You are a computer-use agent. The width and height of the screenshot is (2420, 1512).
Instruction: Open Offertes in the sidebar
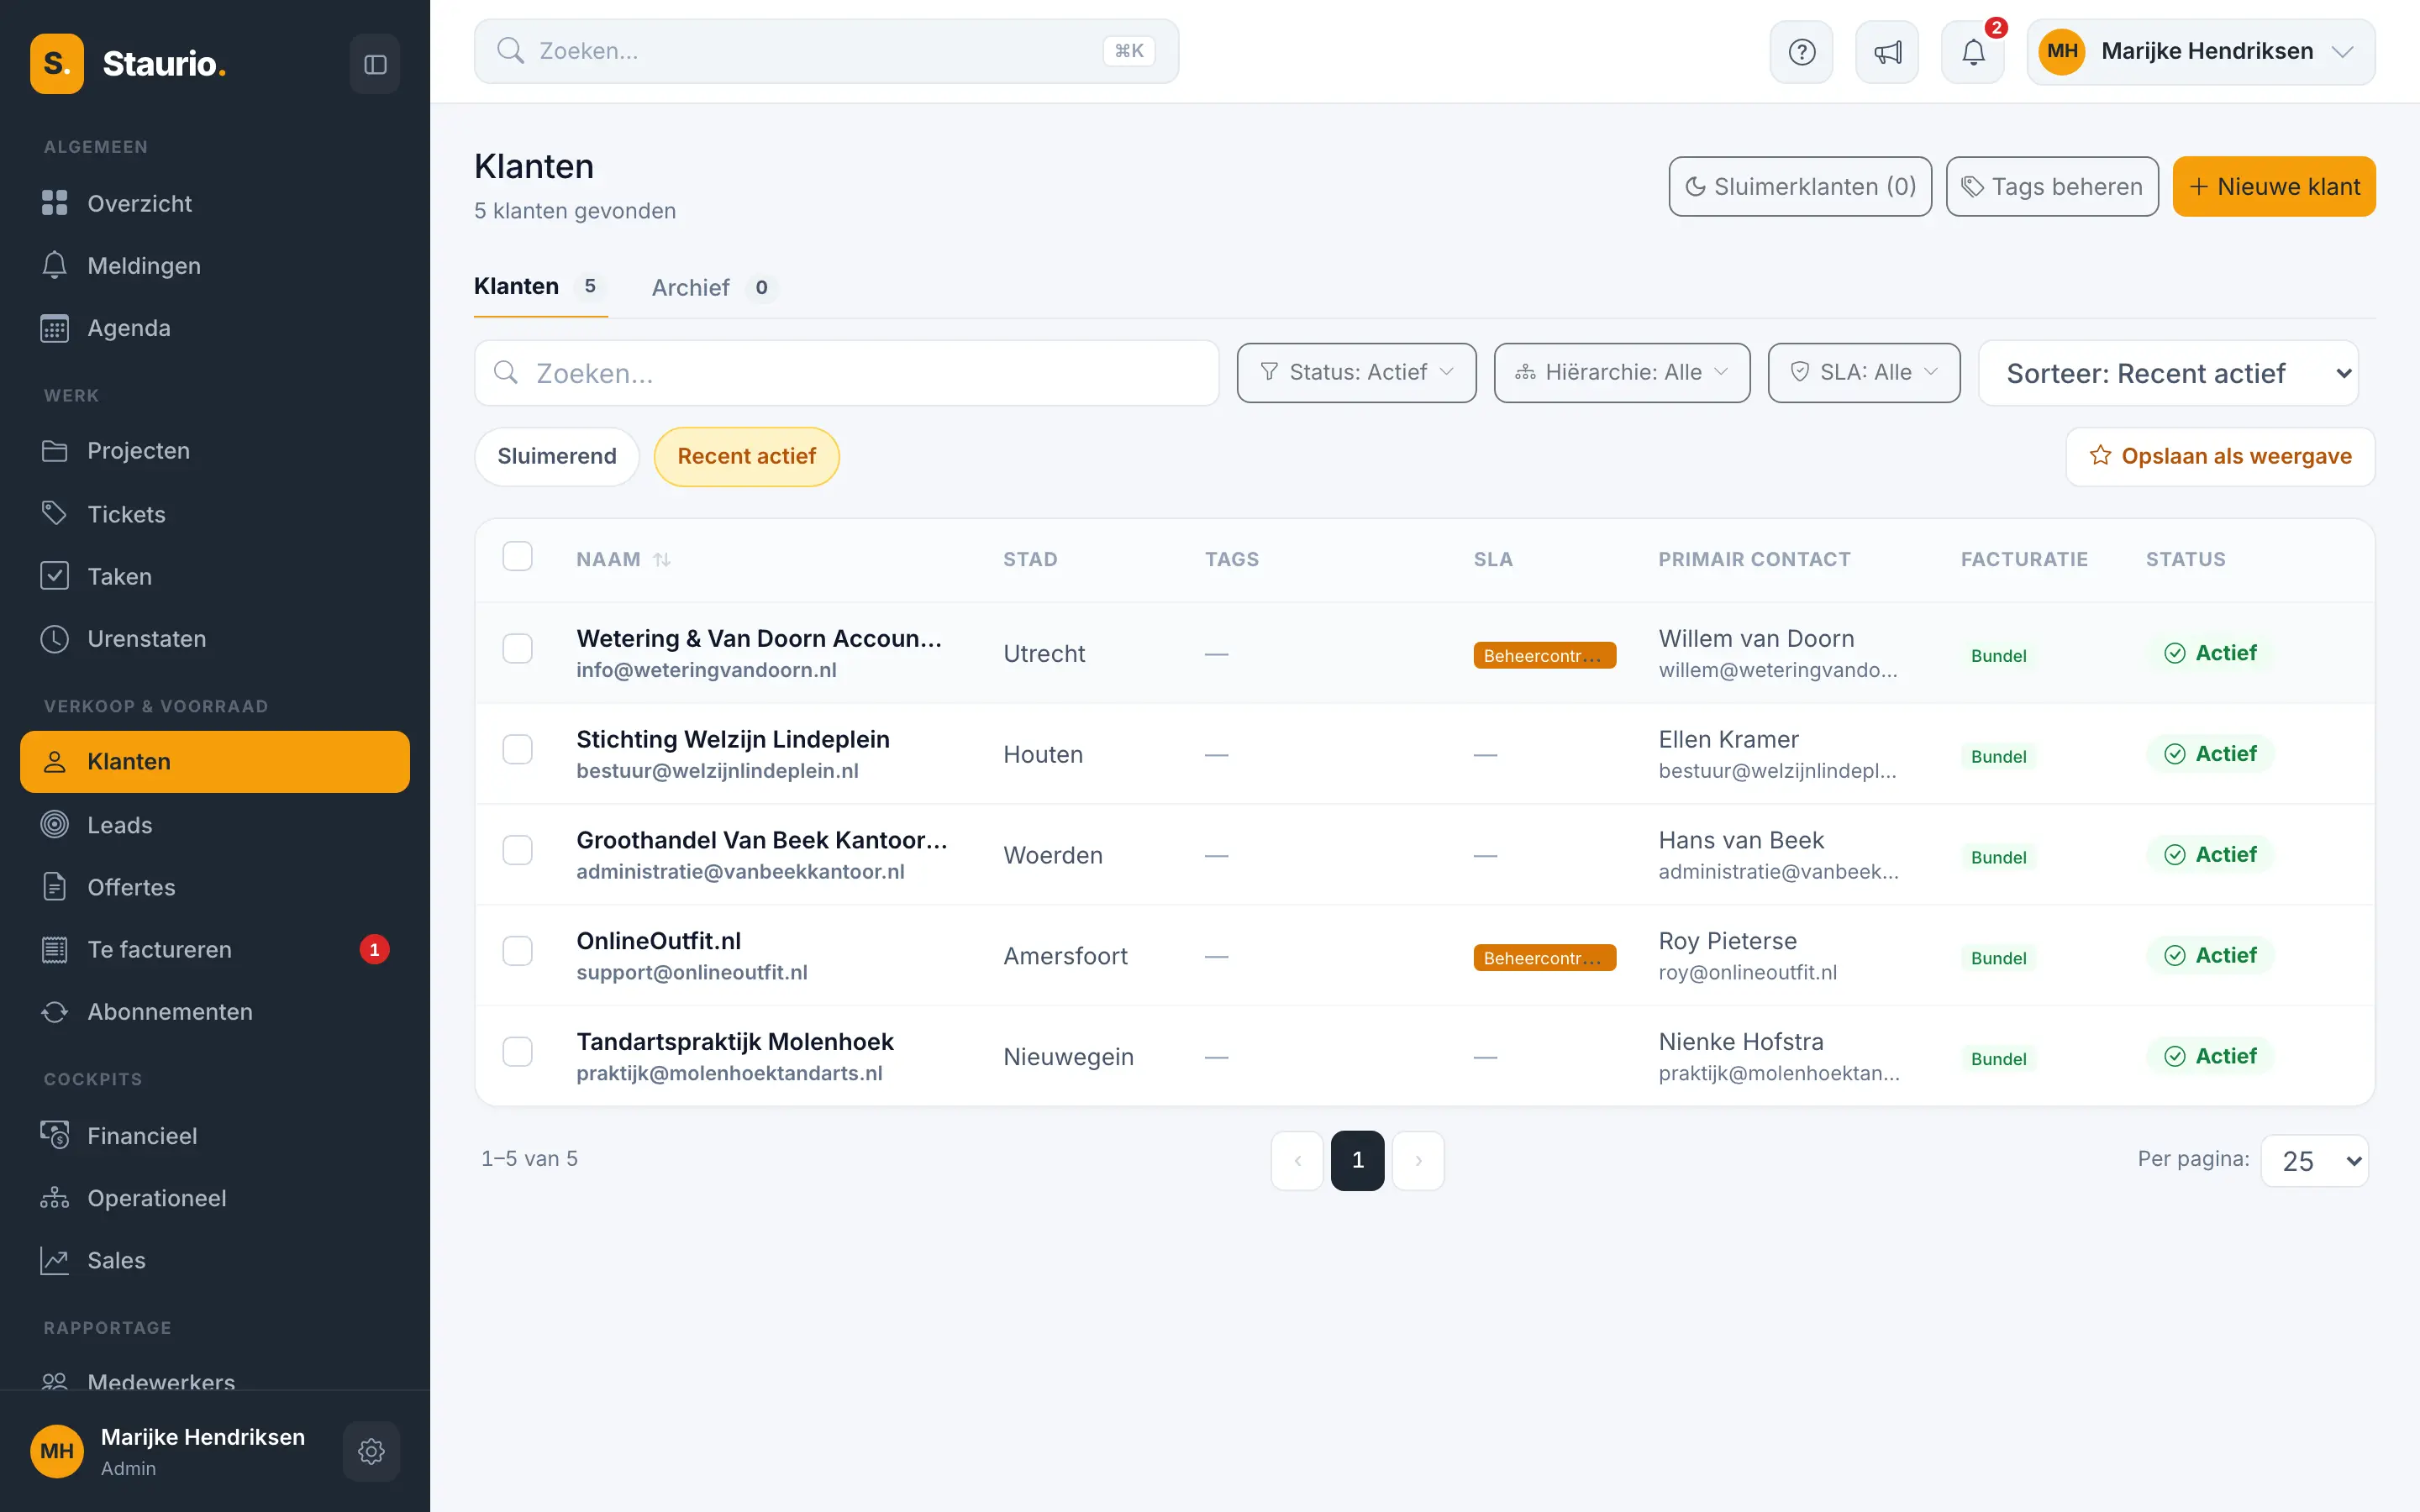click(x=215, y=887)
